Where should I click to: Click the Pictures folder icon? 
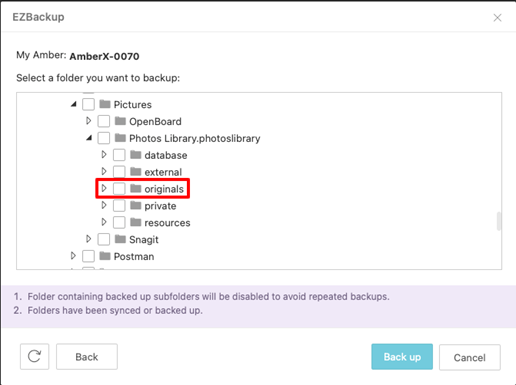point(105,104)
